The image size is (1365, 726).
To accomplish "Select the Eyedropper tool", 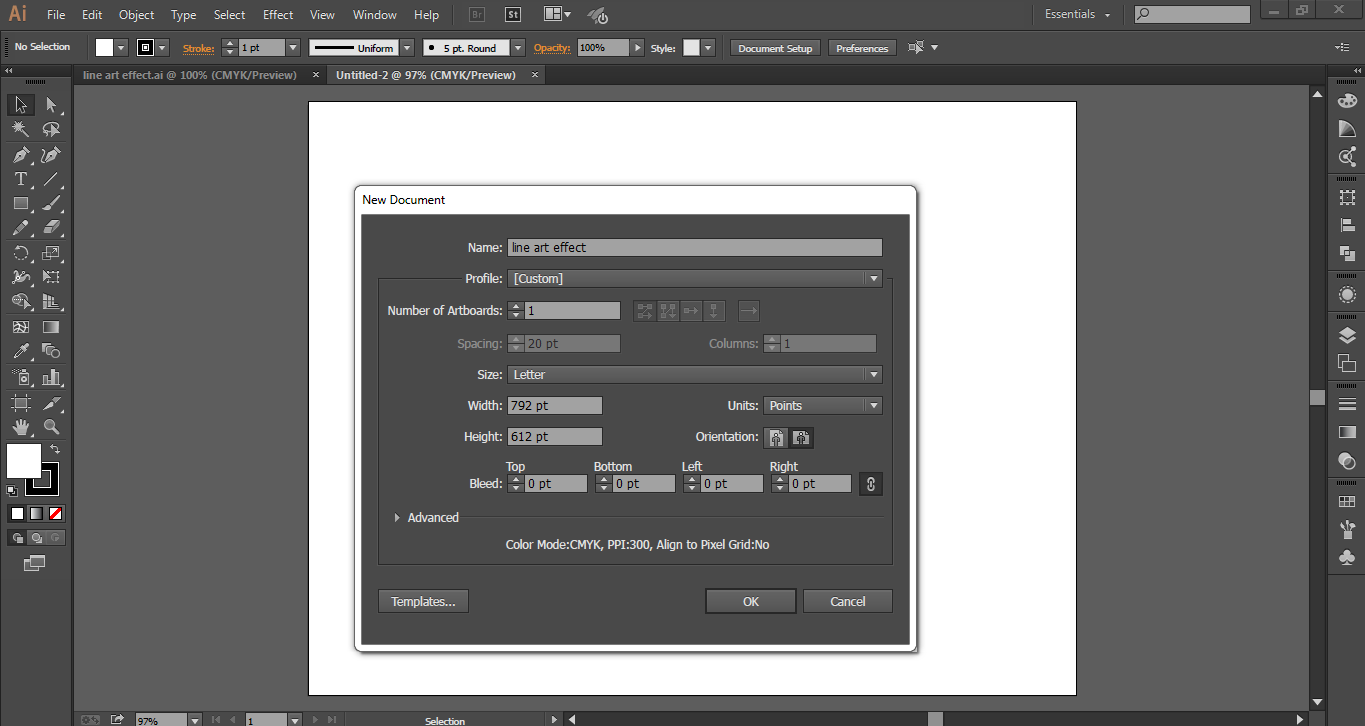I will [x=20, y=351].
